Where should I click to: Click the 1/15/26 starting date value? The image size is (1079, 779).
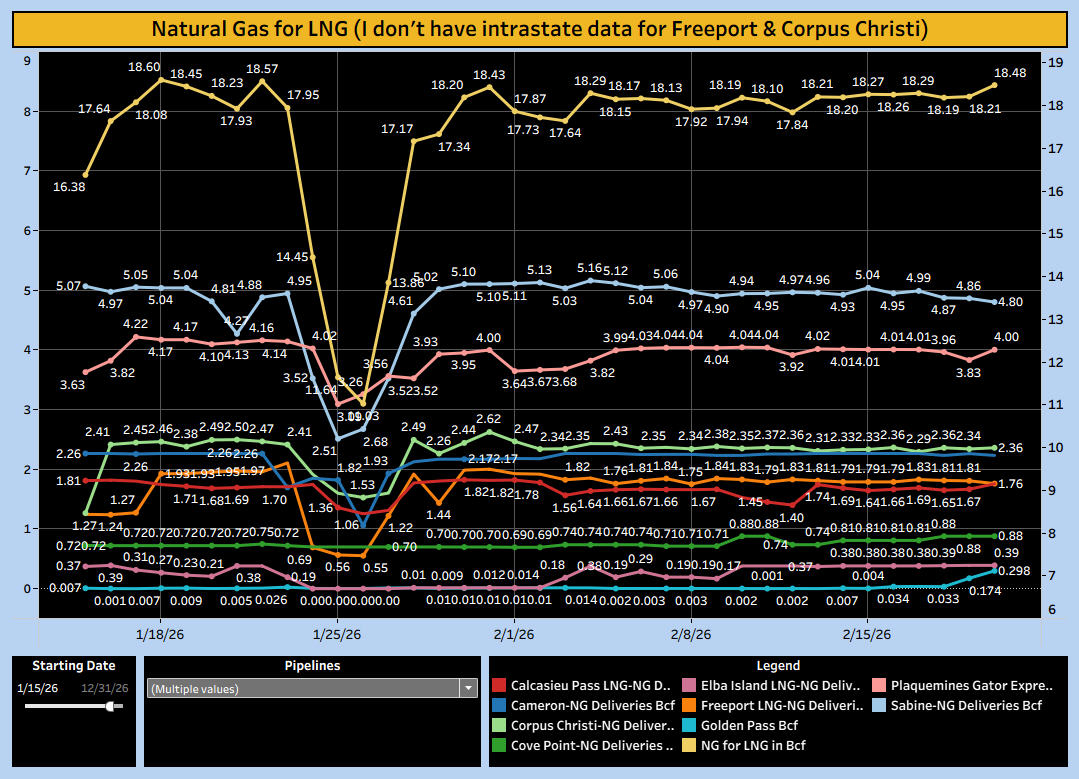(x=38, y=688)
